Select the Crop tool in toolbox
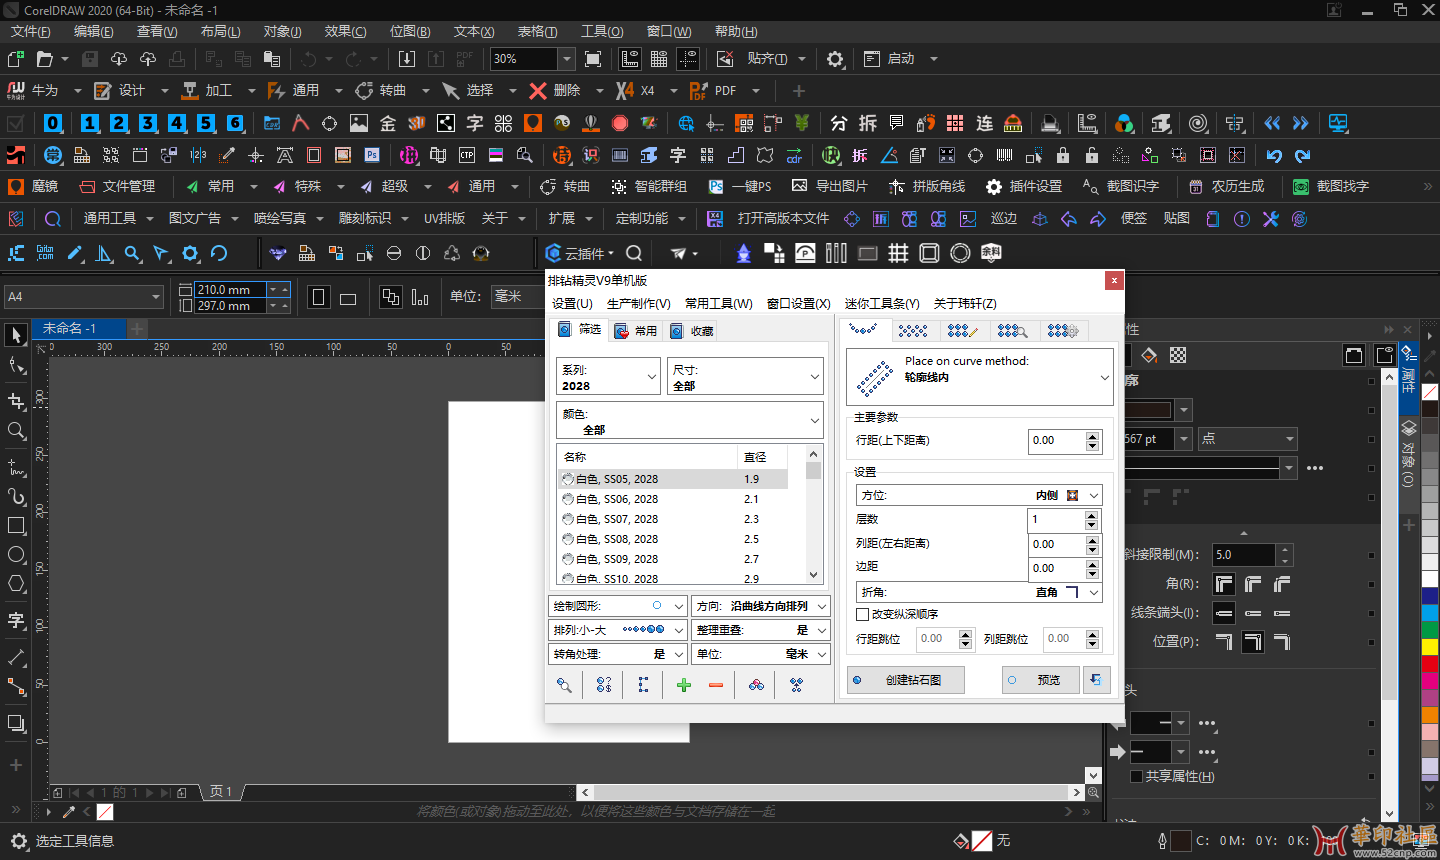The width and height of the screenshot is (1440, 860). (x=16, y=401)
